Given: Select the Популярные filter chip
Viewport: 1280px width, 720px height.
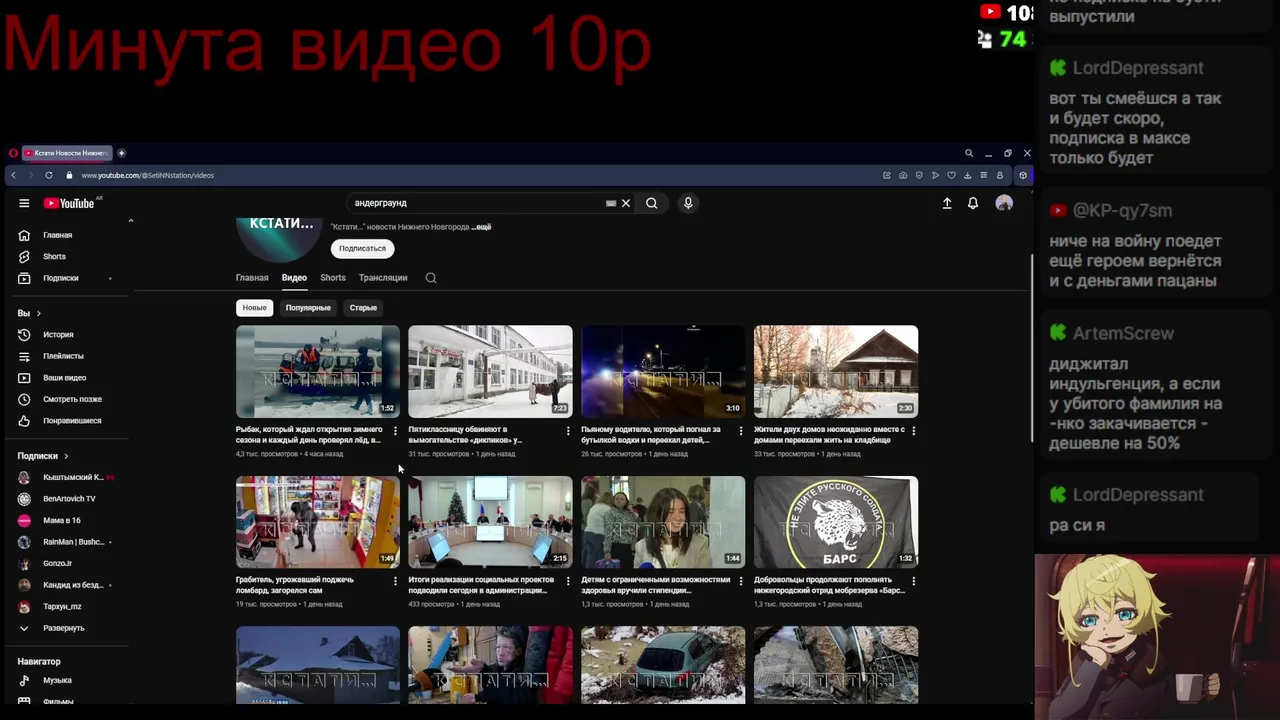Looking at the screenshot, I should pos(308,308).
